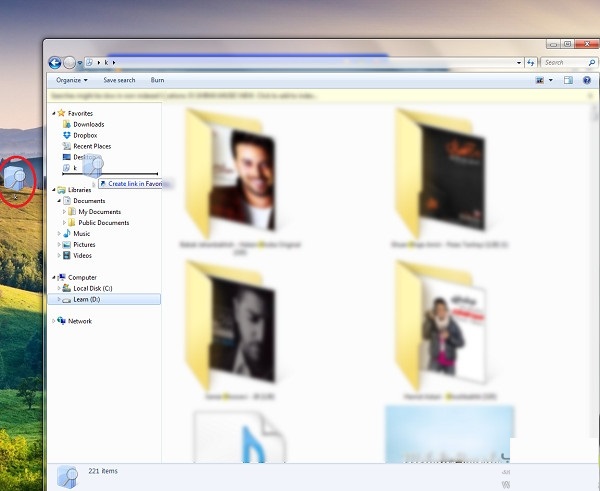Open the change view dropdown
The image size is (600, 491).
click(550, 80)
